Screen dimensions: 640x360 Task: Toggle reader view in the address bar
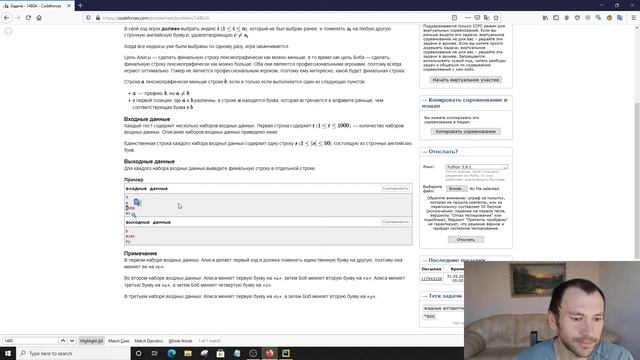(454, 18)
